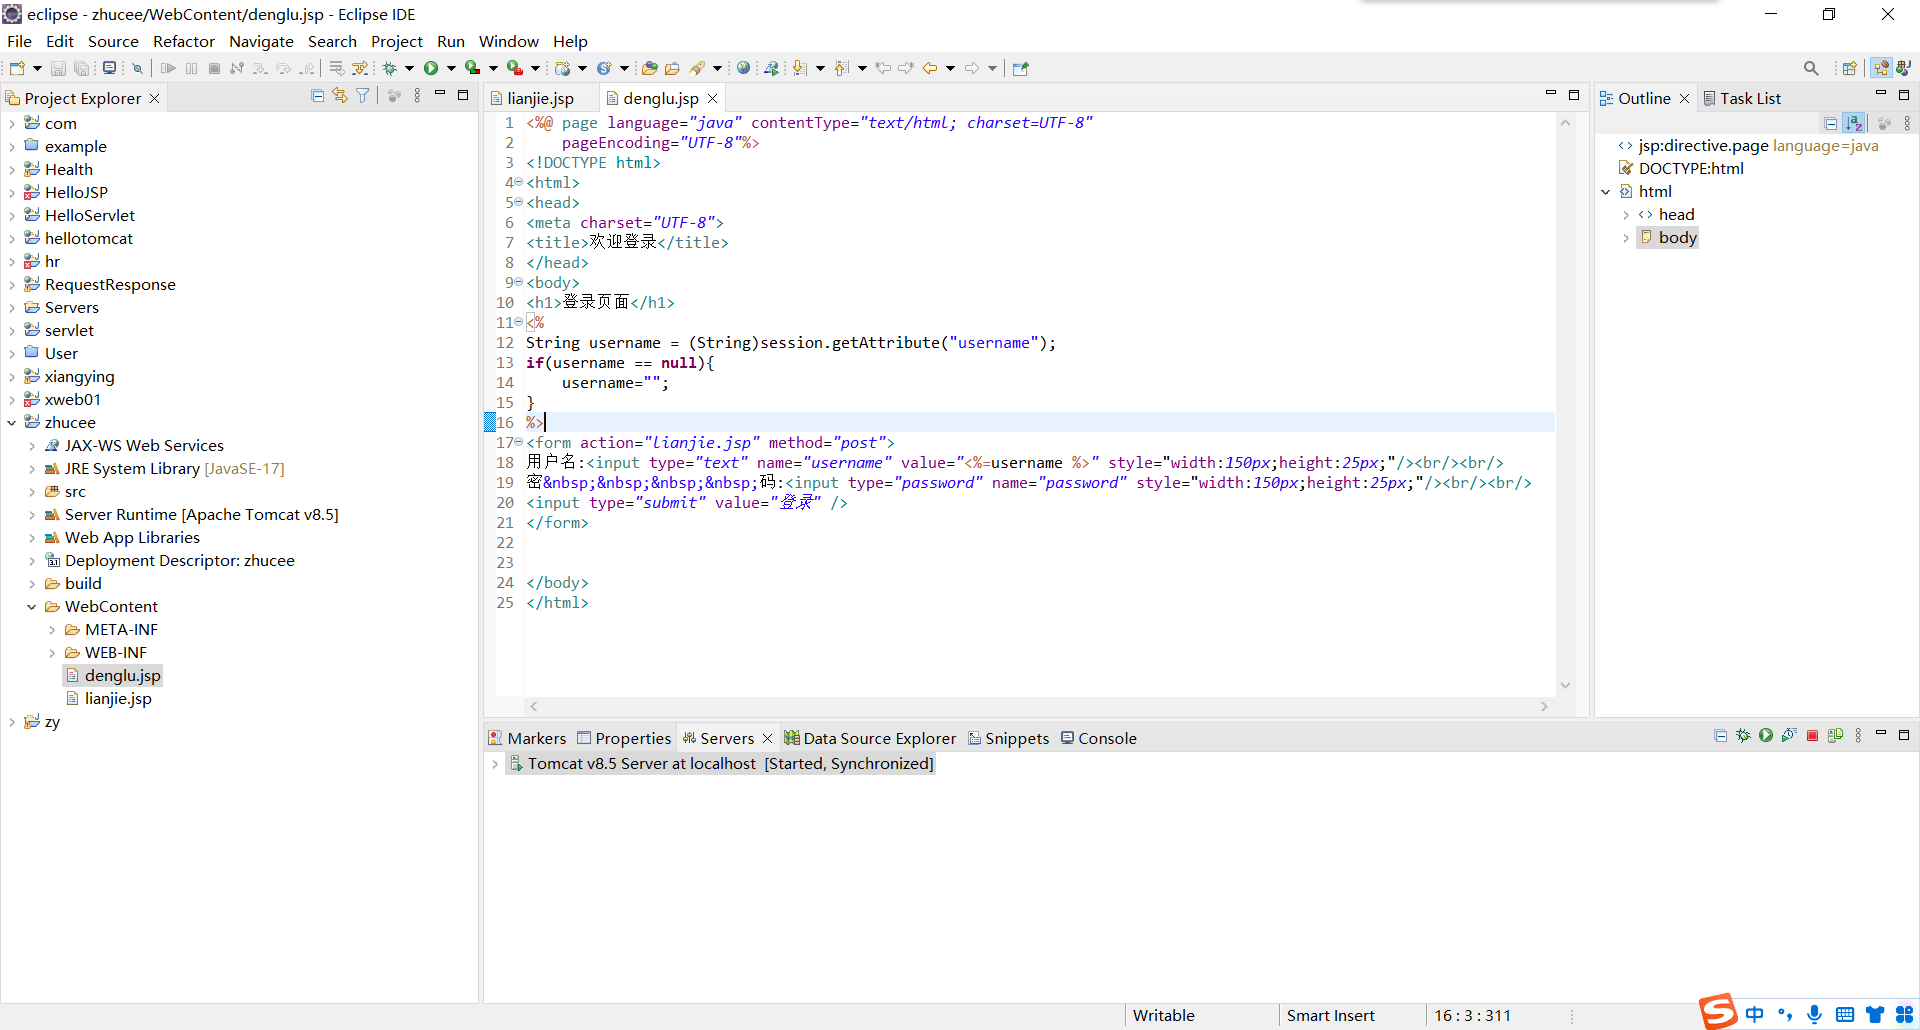The width and height of the screenshot is (1920, 1030).
Task: Click the editor horizontal scrollbar
Action: point(1039,706)
